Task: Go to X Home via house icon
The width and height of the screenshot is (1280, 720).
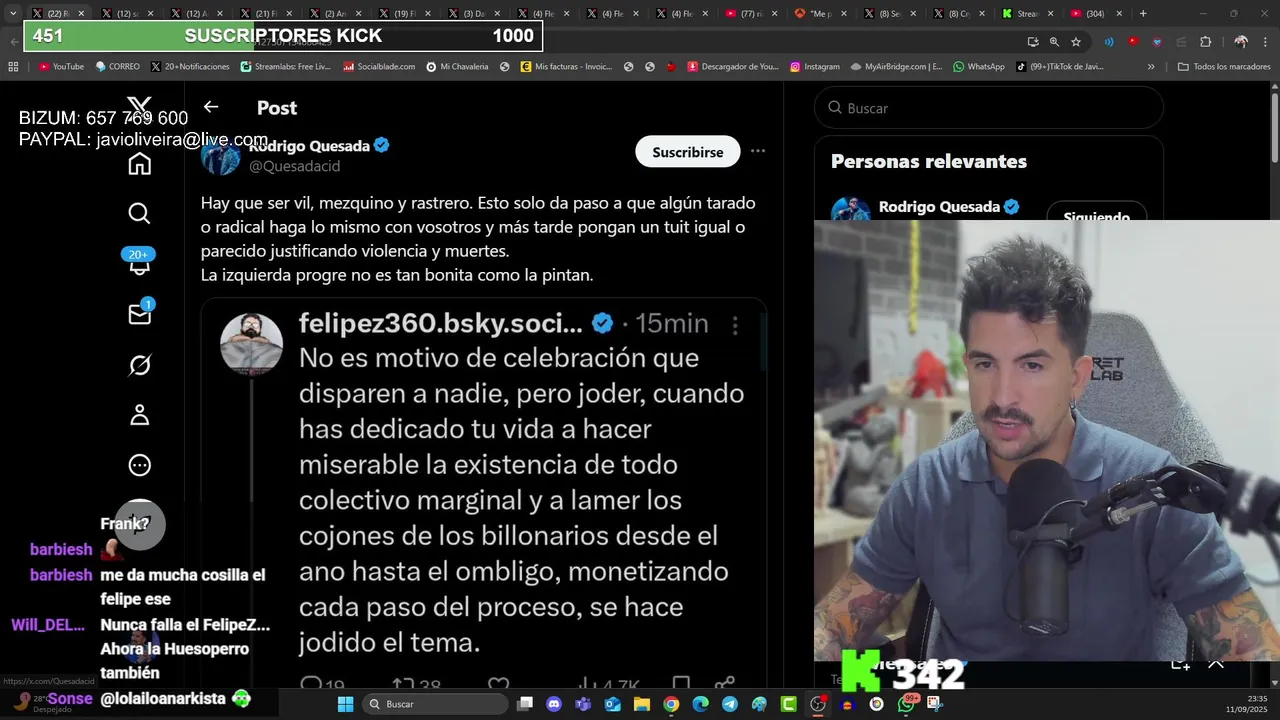Action: tap(139, 164)
